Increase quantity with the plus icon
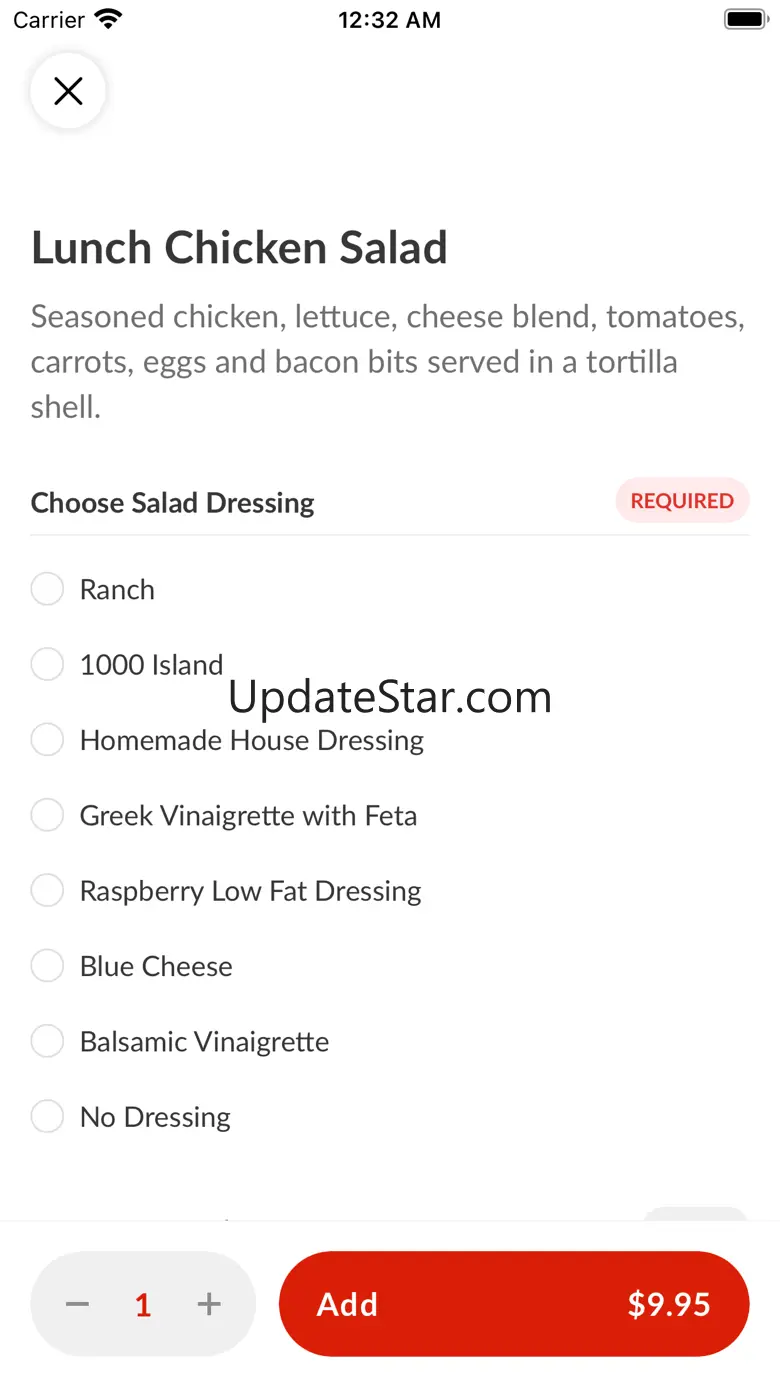Screen dimensions: 780x1387 coord(209,1304)
